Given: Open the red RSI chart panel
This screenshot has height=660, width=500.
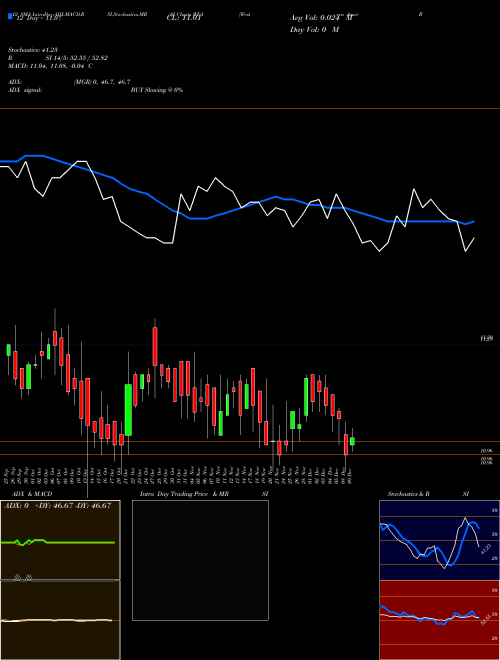Looking at the screenshot, I should [x=439, y=620].
